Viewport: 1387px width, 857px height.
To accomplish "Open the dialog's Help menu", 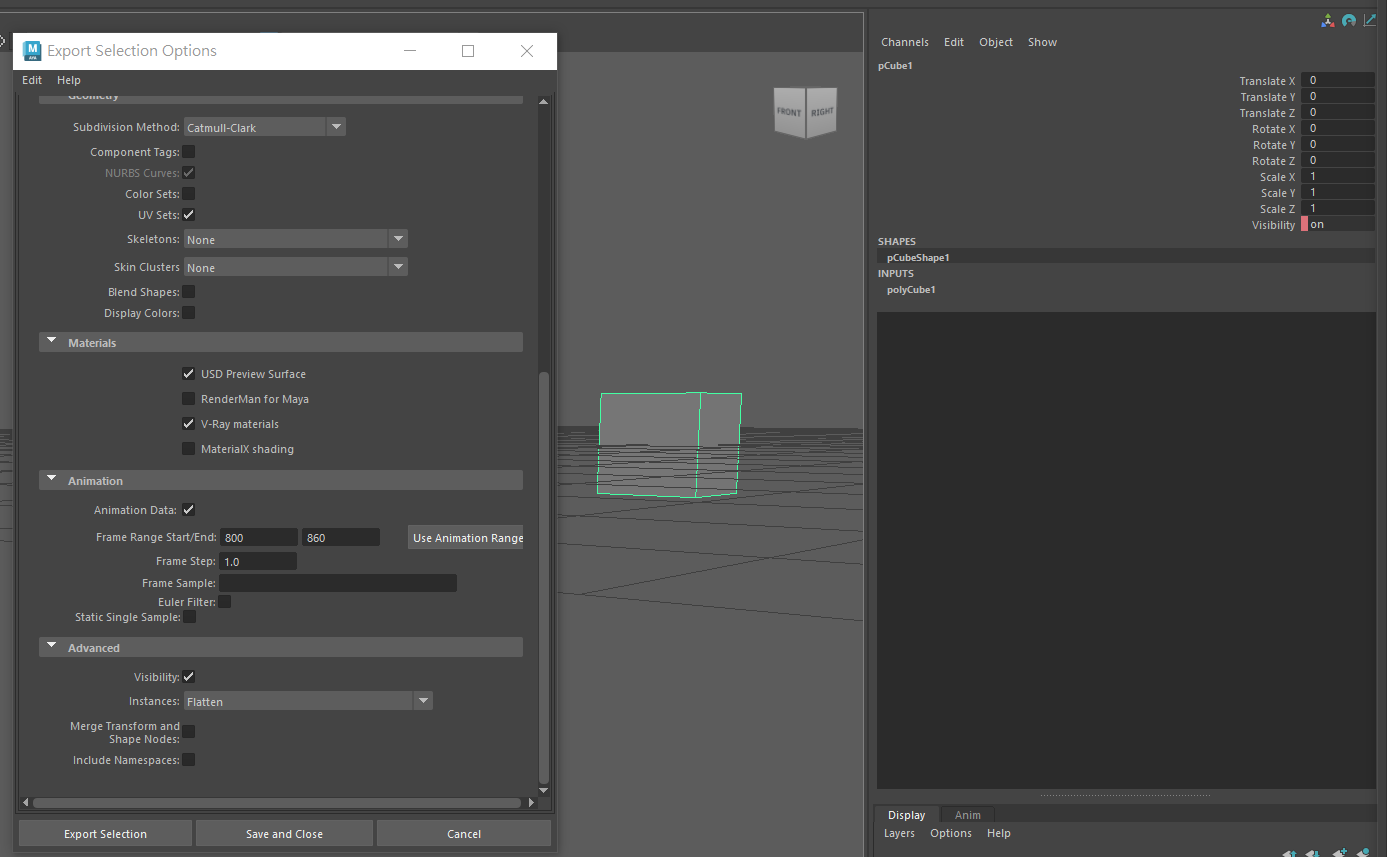I will (69, 80).
